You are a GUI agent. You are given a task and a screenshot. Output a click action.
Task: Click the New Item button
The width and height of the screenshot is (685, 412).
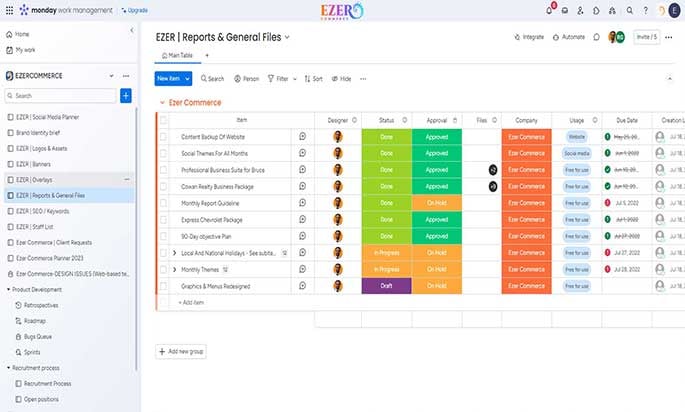[169, 79]
